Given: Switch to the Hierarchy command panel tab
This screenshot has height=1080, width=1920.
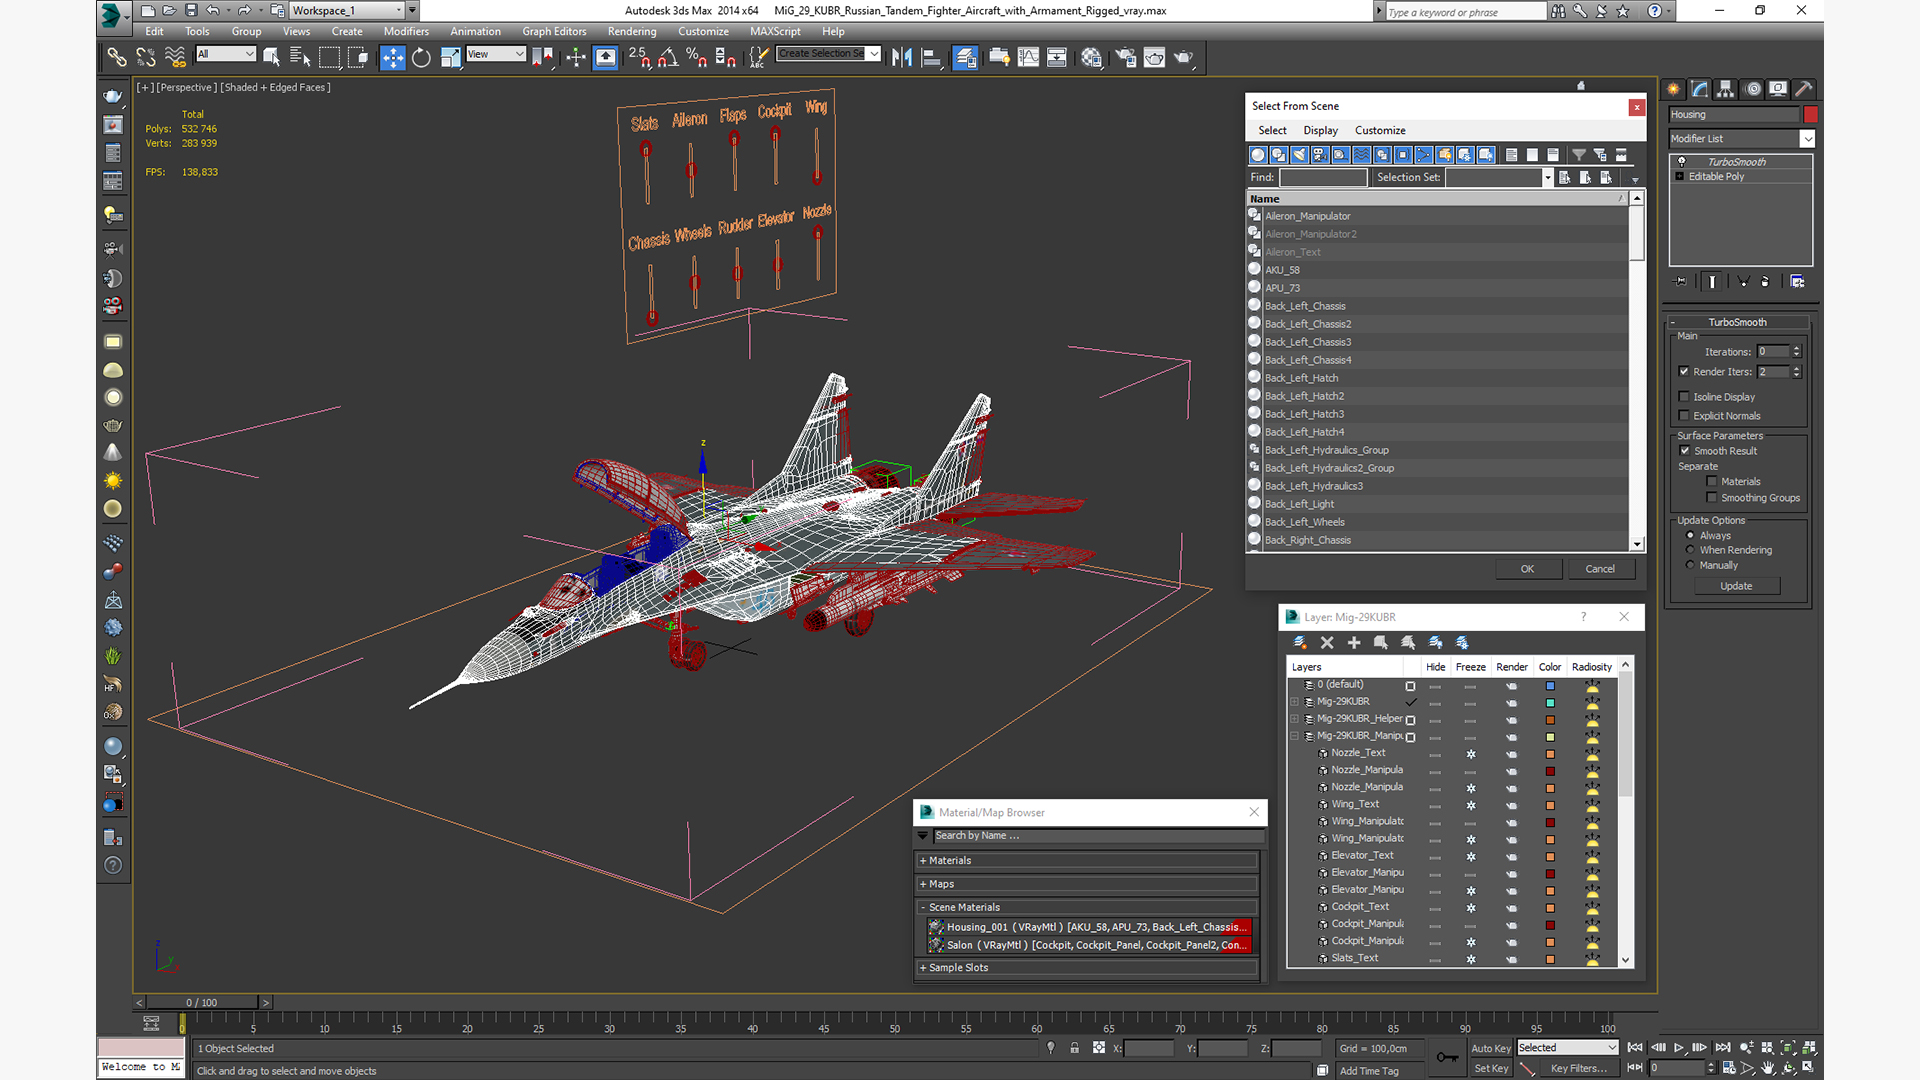Looking at the screenshot, I should coord(1725,89).
